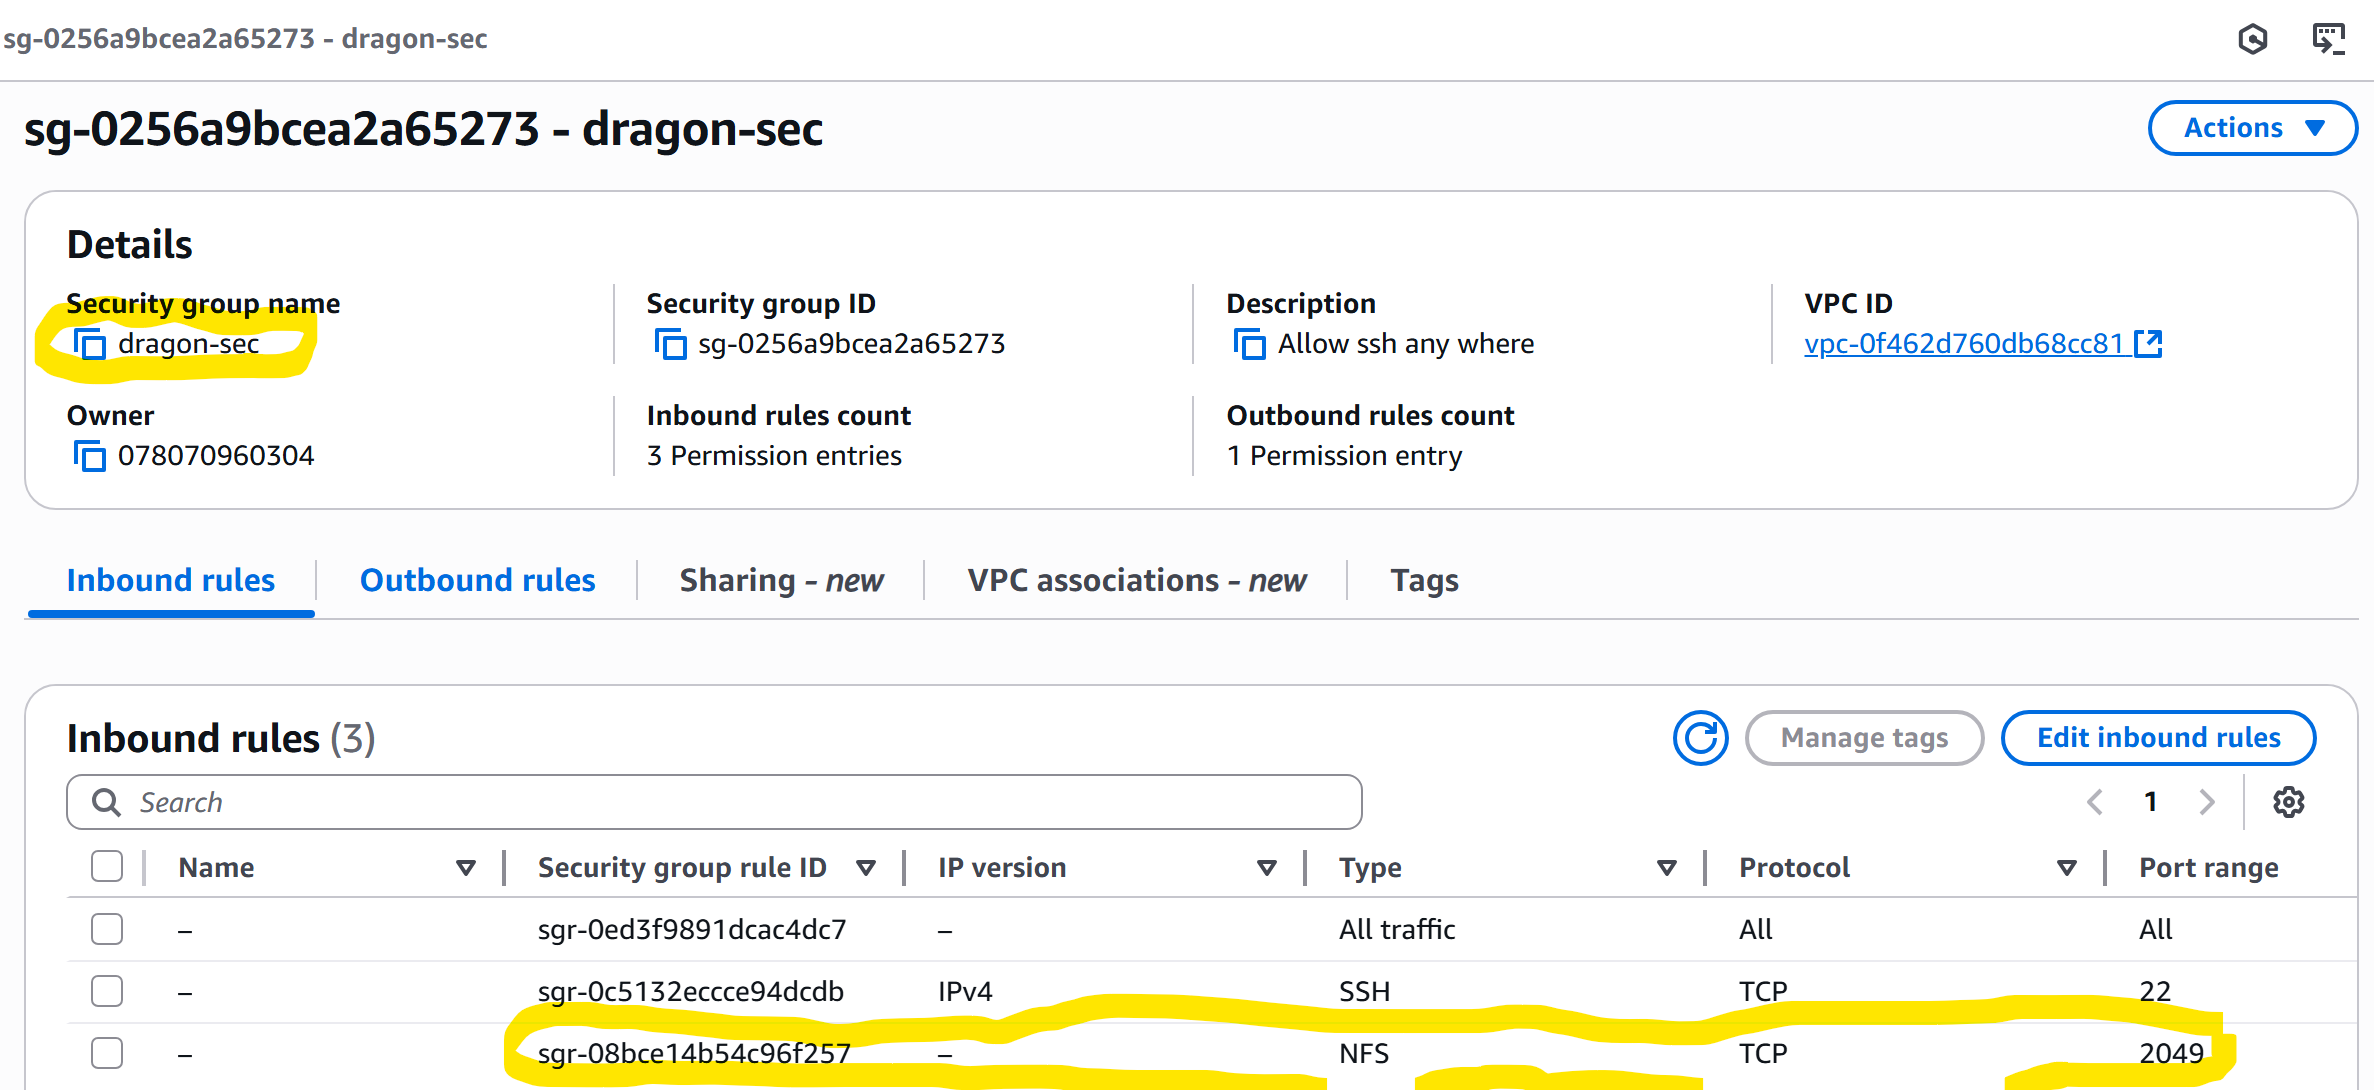
Task: Go to next page of rules
Action: click(2207, 802)
